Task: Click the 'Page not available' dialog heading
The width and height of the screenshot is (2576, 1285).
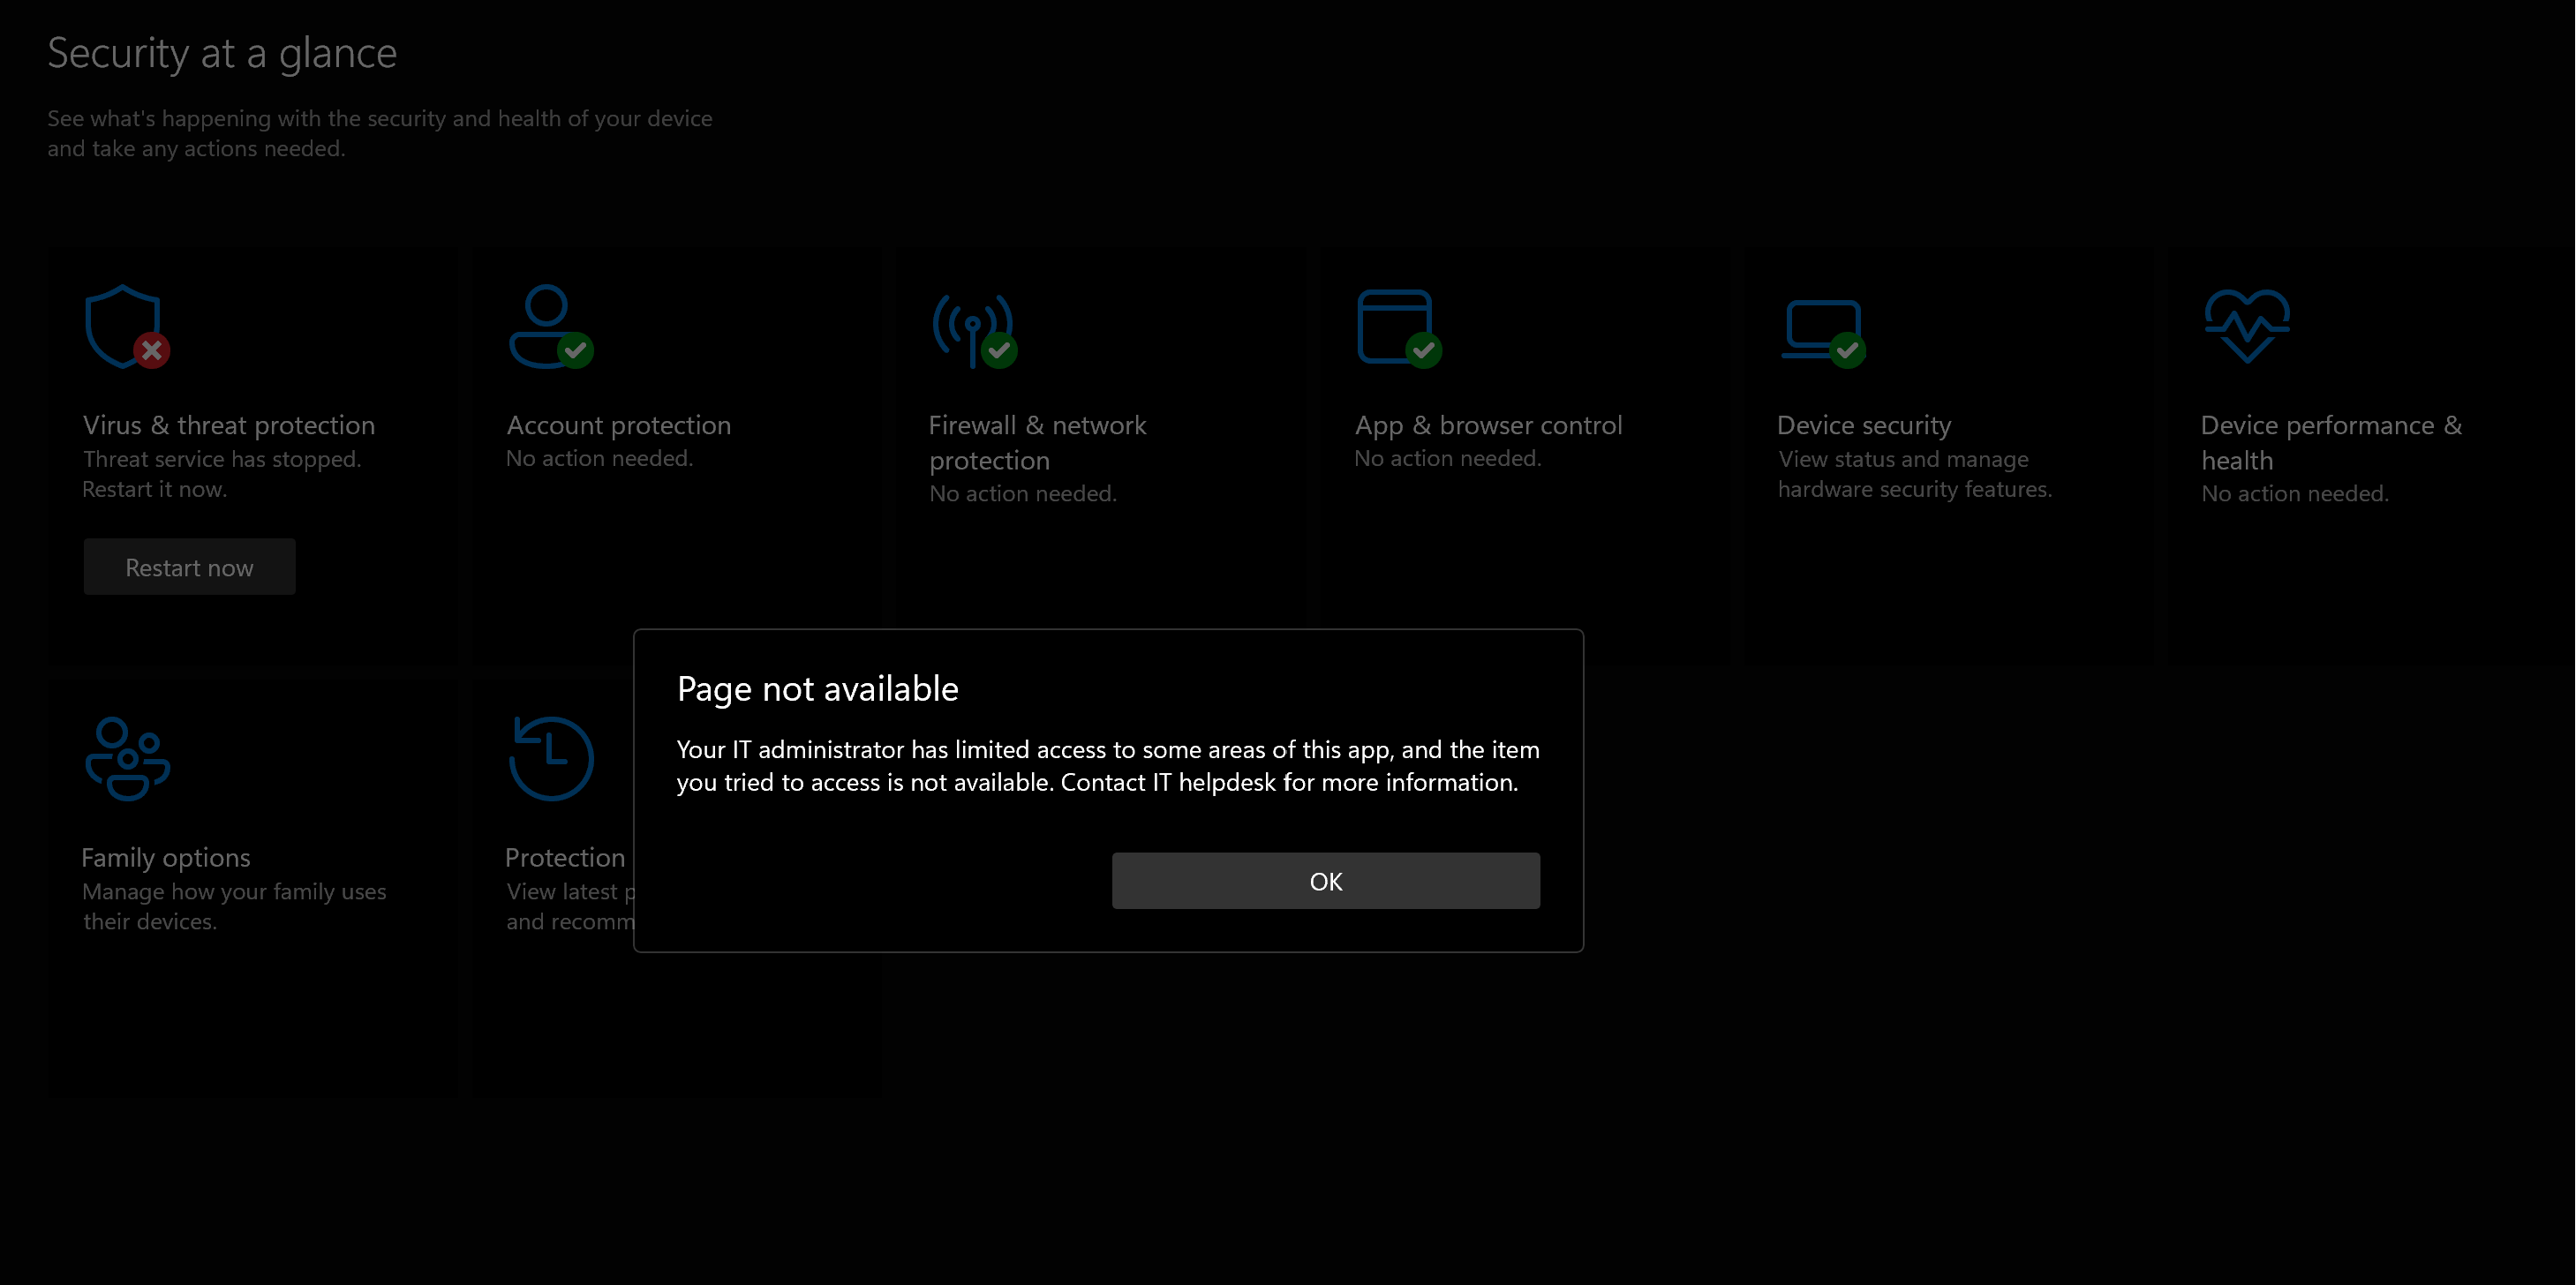Action: point(817,688)
